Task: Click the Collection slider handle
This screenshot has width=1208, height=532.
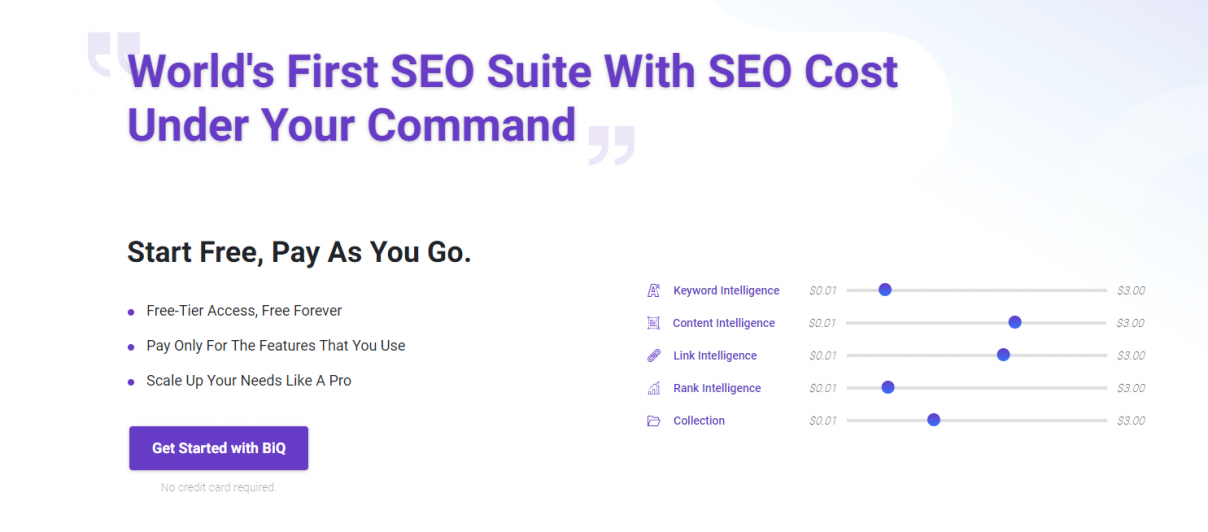Action: tap(934, 420)
